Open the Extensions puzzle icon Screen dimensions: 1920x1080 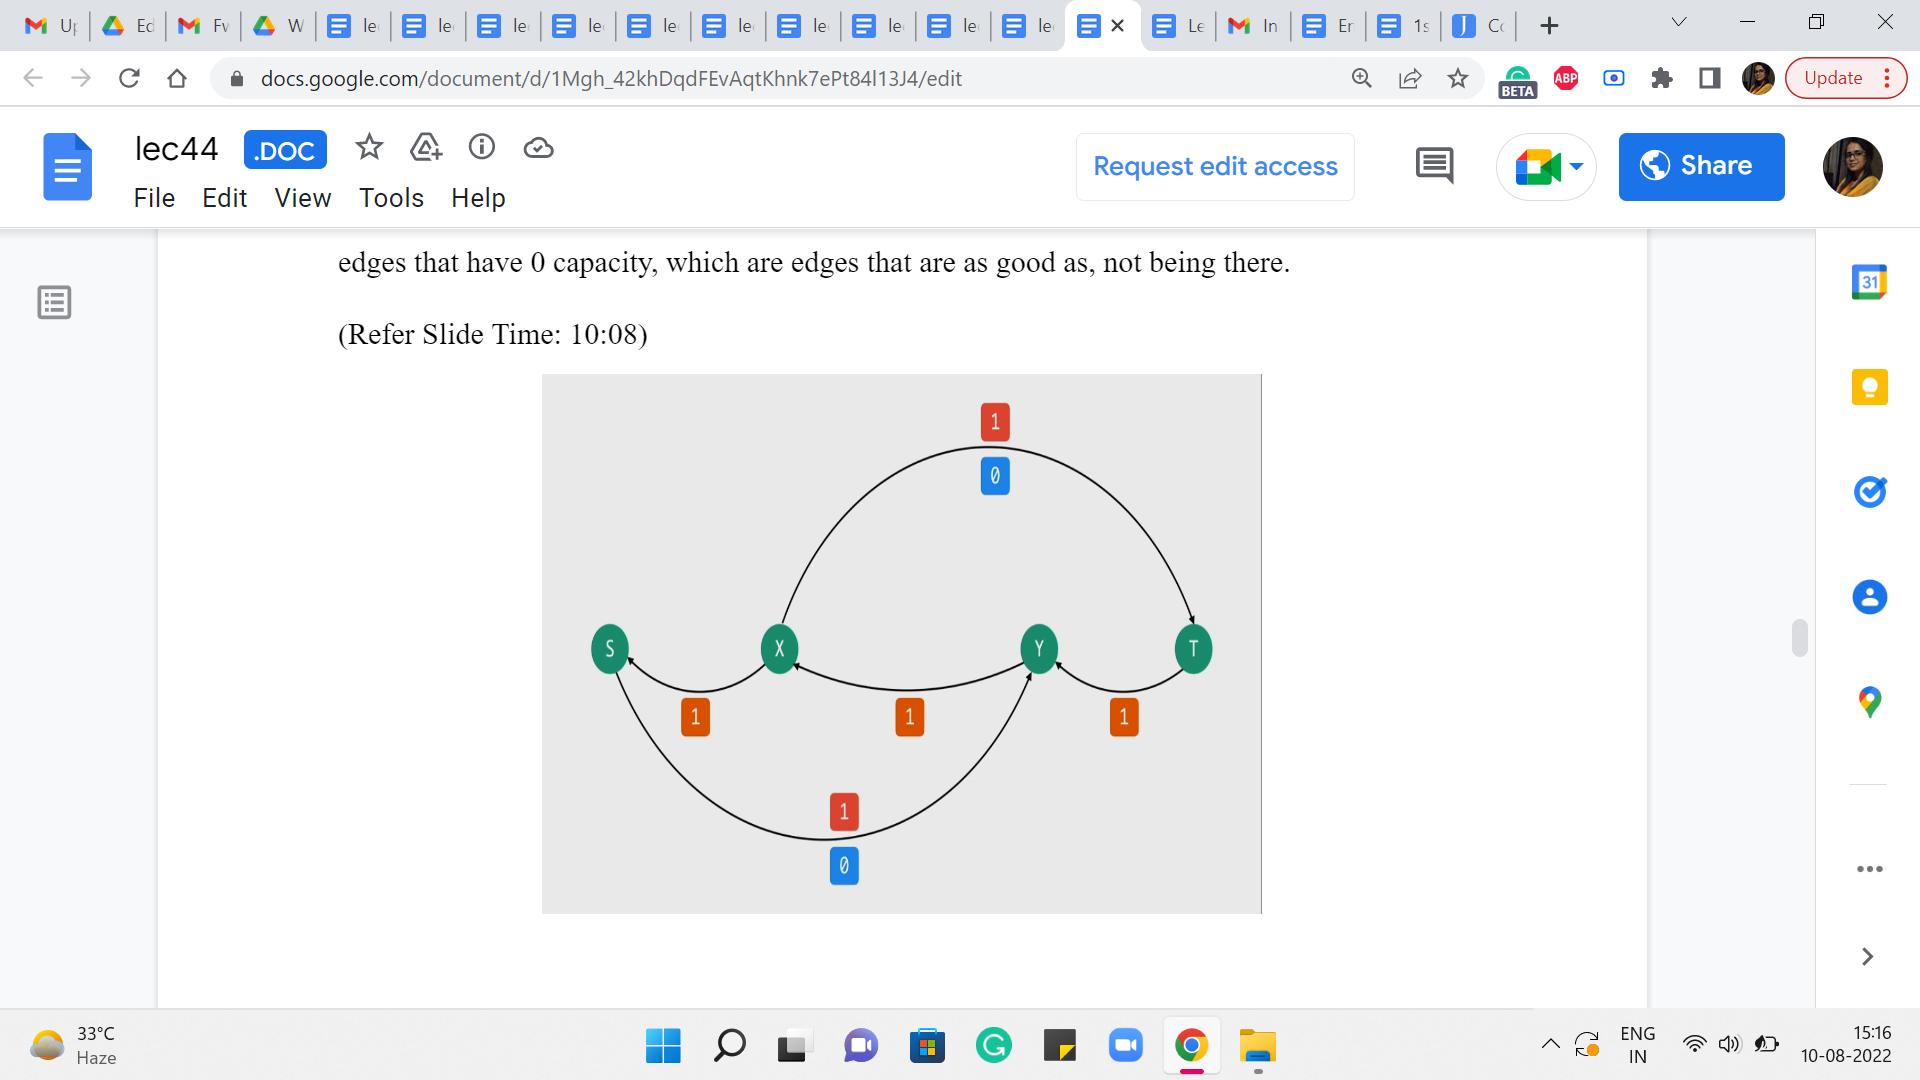pos(1662,78)
